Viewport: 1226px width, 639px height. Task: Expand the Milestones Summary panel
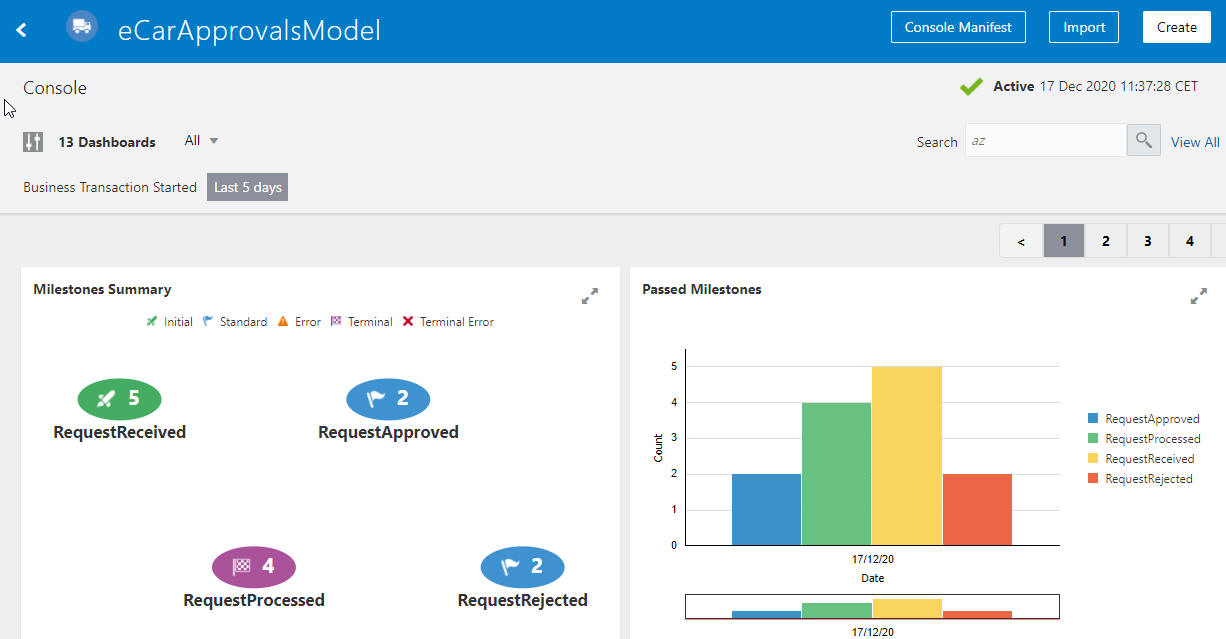pos(590,296)
